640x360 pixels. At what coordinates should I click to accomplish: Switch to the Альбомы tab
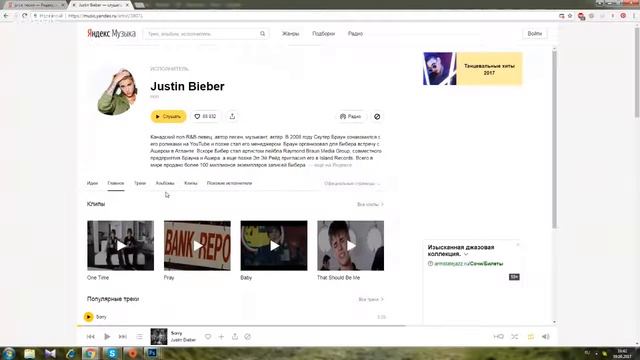click(x=165, y=183)
